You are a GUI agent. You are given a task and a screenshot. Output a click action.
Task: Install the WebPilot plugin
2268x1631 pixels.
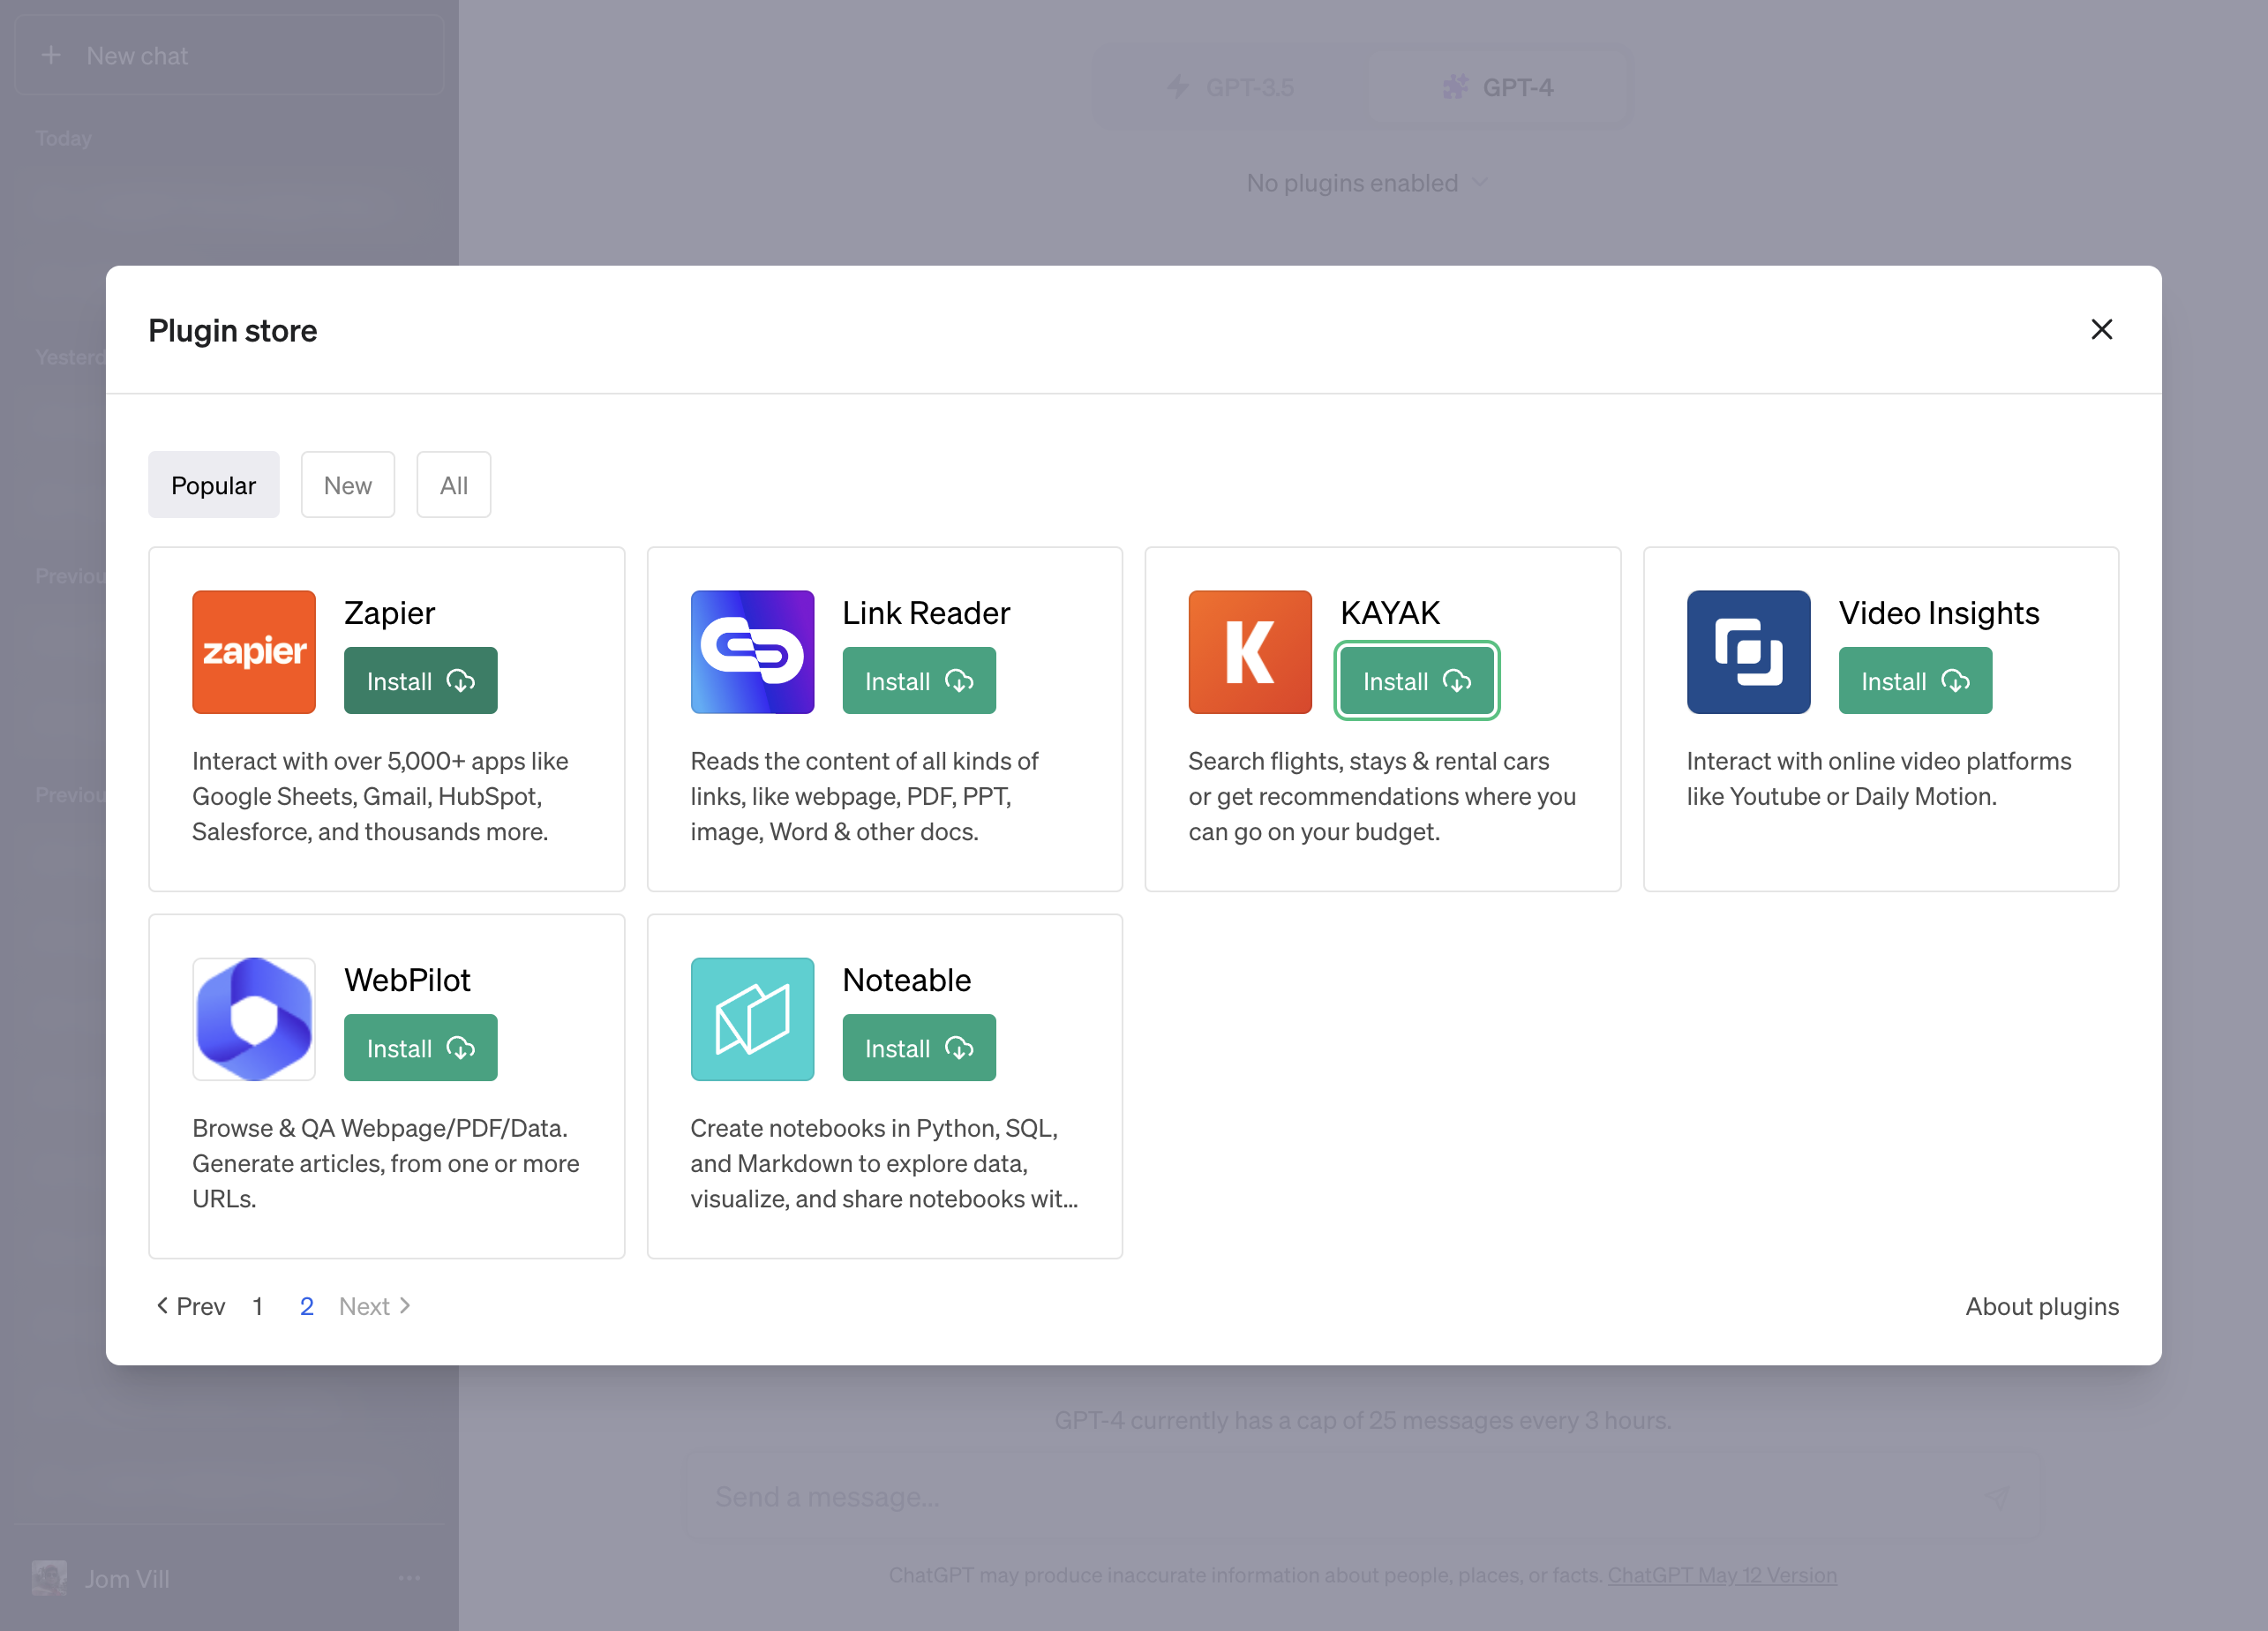[x=420, y=1048]
